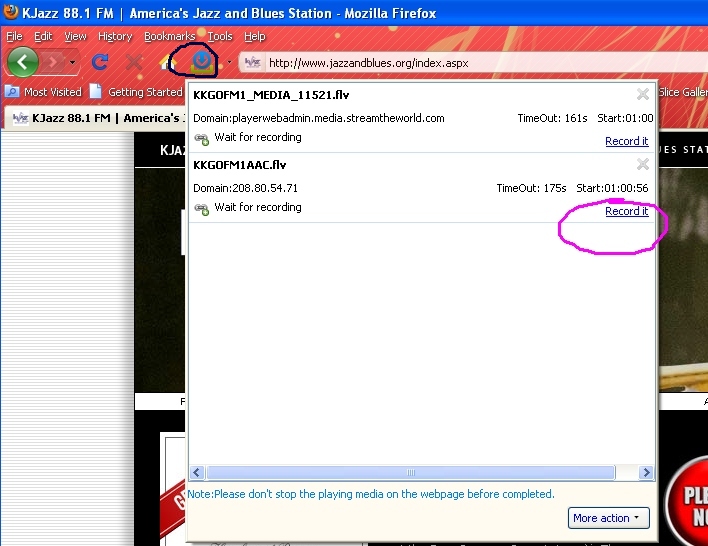Click the blue media downloader toolbar icon
This screenshot has height=546, width=708.
click(x=201, y=61)
